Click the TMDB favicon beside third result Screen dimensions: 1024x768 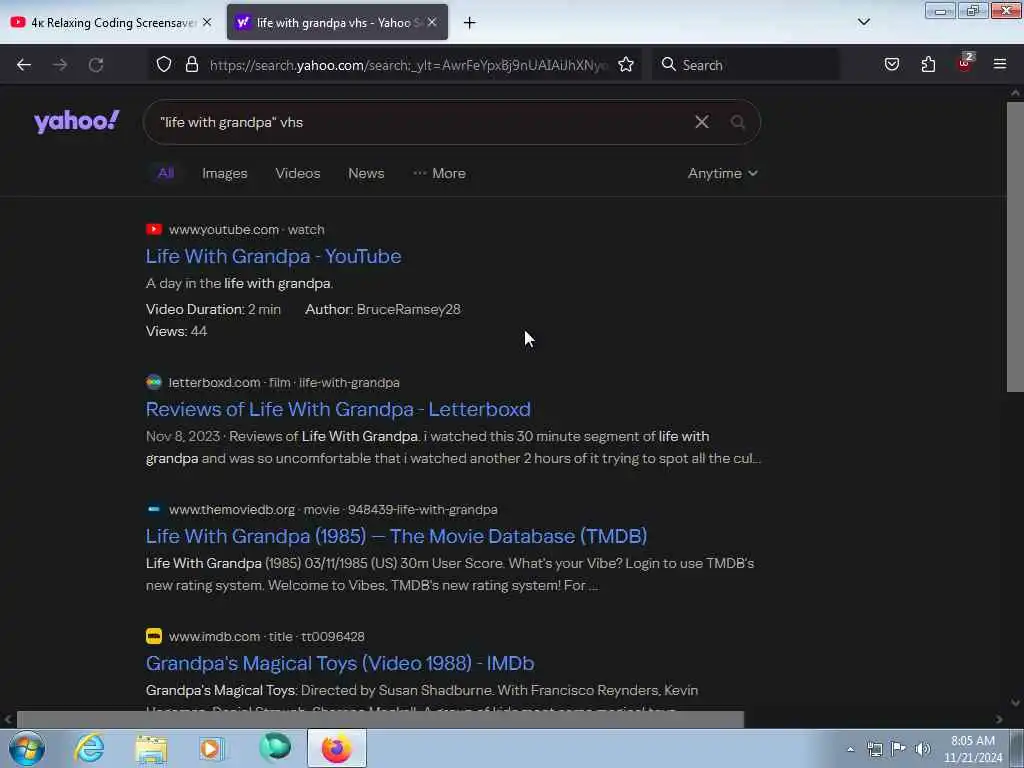tap(154, 509)
